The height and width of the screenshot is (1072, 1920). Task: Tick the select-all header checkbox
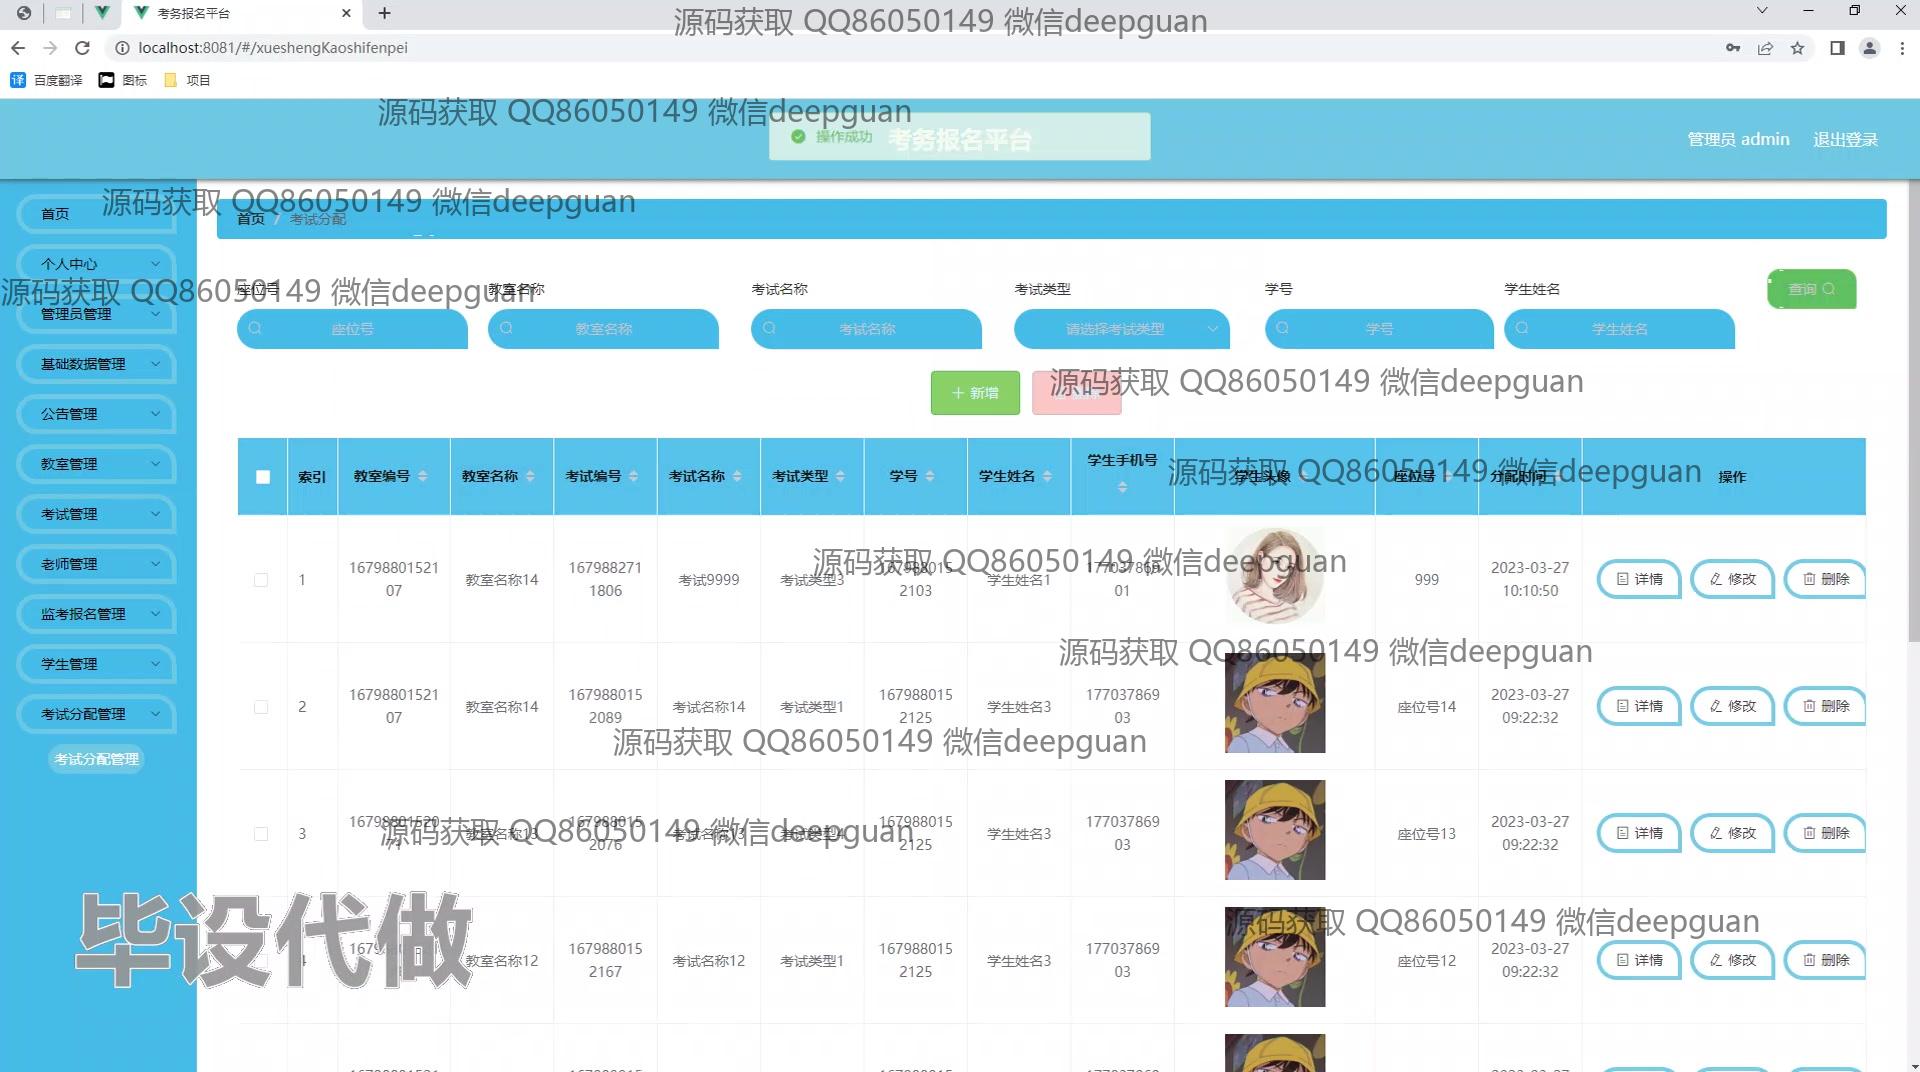[263, 477]
